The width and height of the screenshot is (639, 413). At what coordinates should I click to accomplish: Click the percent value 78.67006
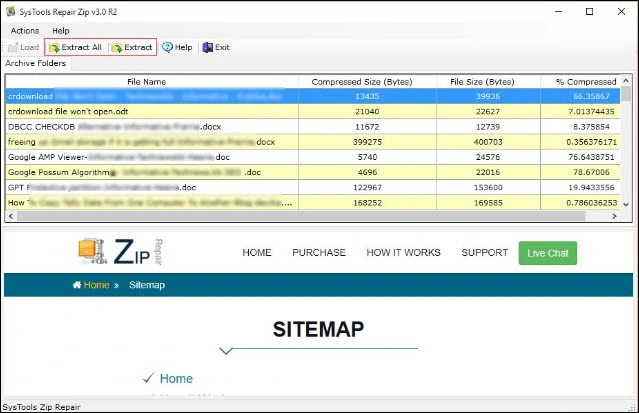[591, 172]
